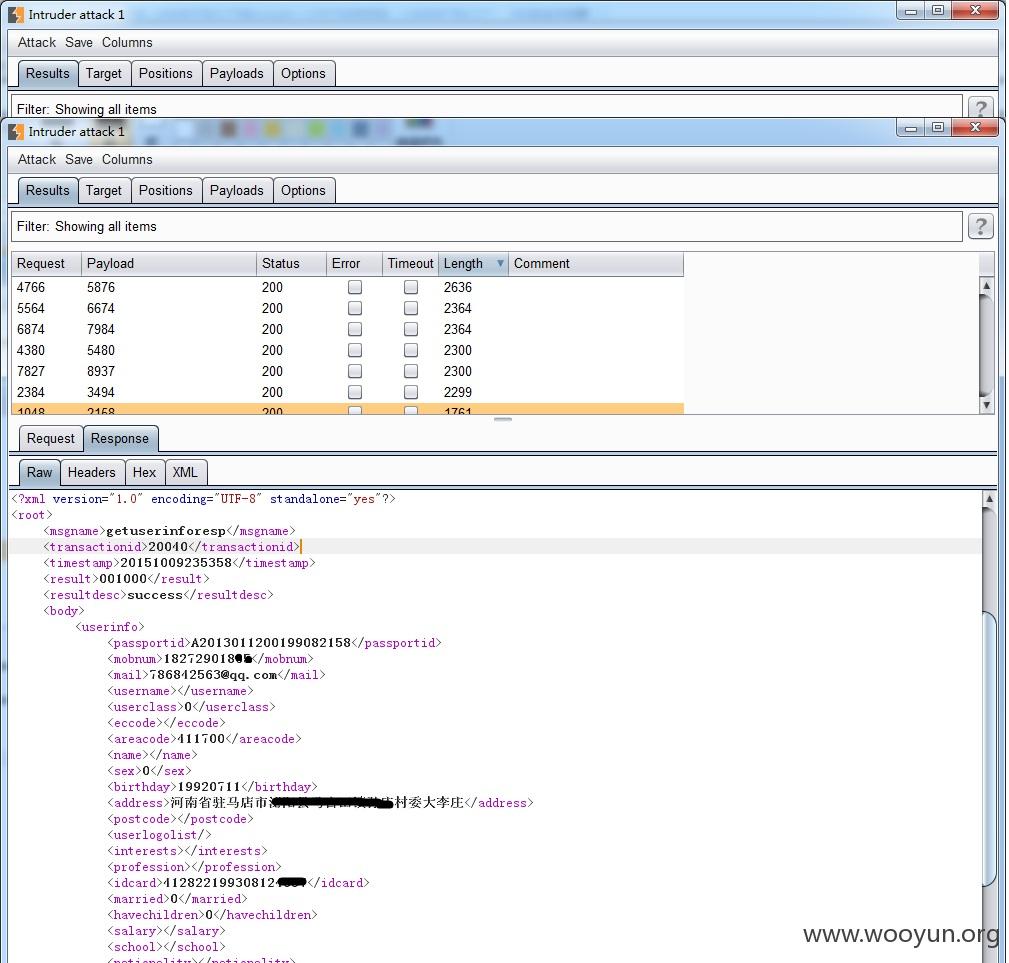Click results table scrollbar up arrow

(986, 285)
